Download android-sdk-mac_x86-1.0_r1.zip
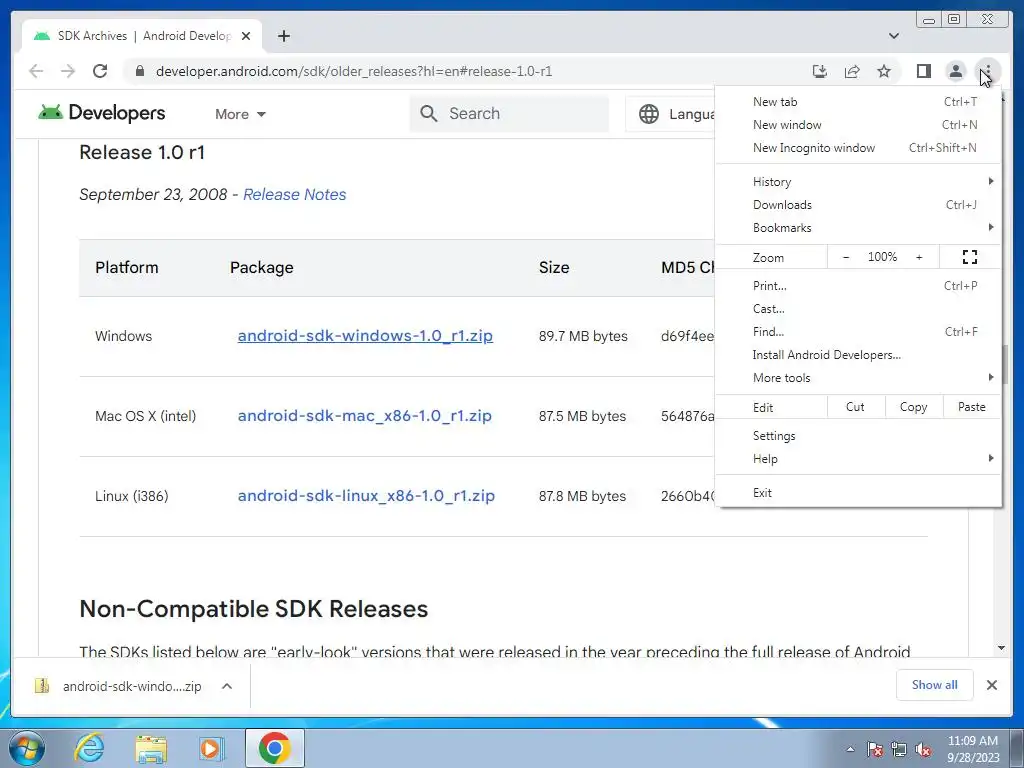 click(x=364, y=416)
